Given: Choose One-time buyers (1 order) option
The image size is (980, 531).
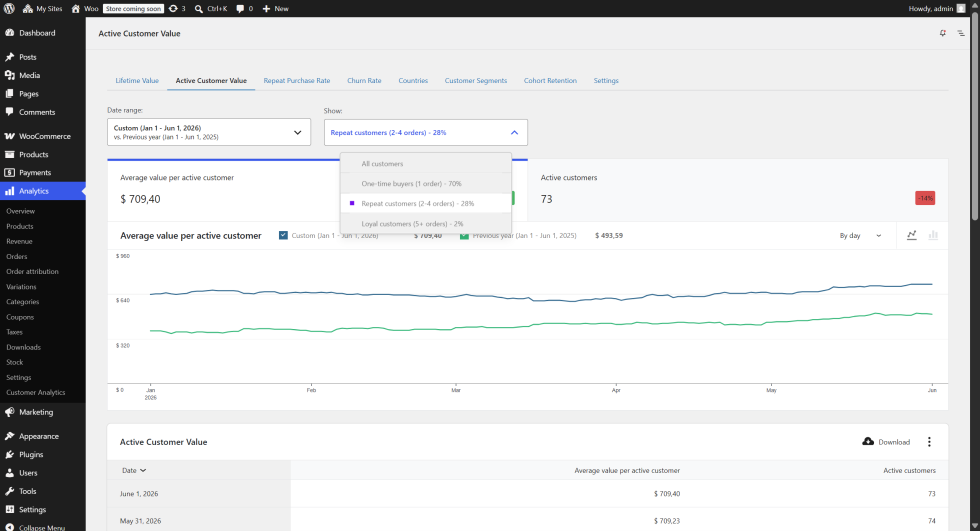Looking at the screenshot, I should [x=426, y=184].
